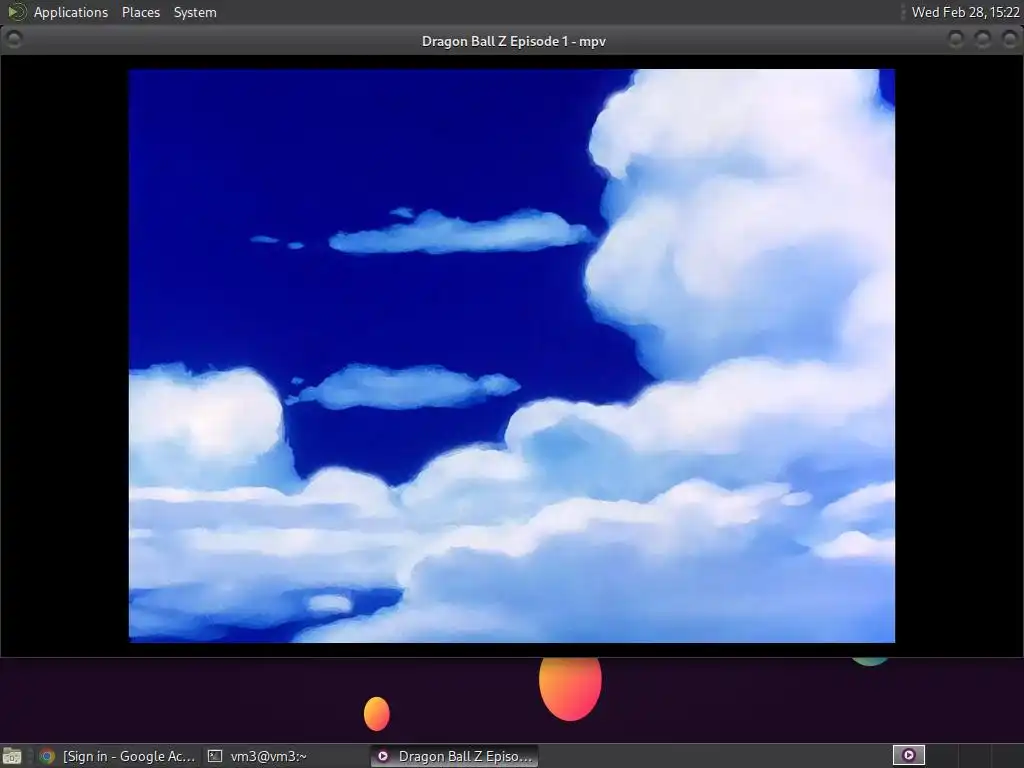Viewport: 1024px width, 768px height.
Task: Open the clock showing Wed Feb 28, 15:22
Action: (965, 12)
